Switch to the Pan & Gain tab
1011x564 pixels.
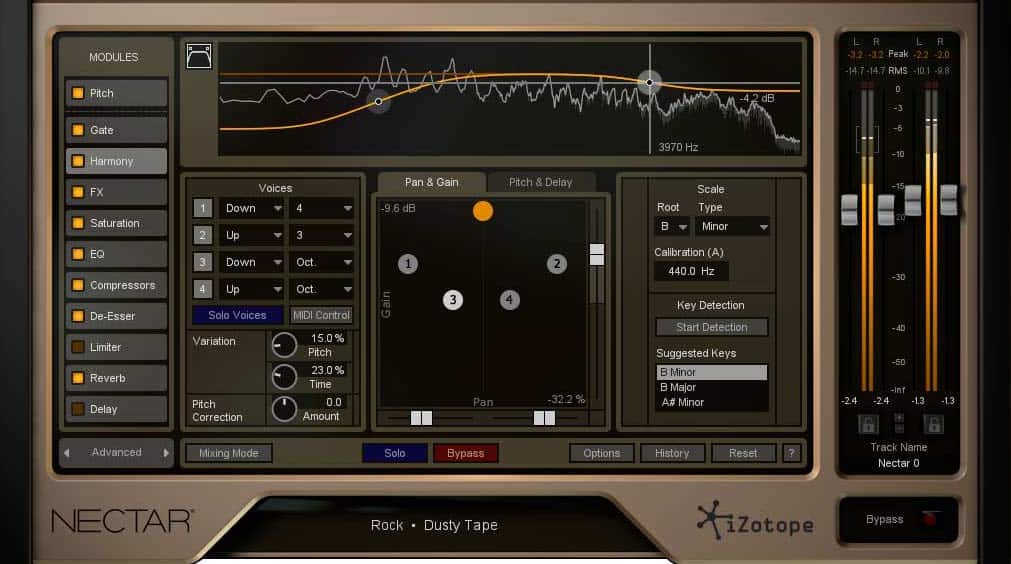click(431, 182)
